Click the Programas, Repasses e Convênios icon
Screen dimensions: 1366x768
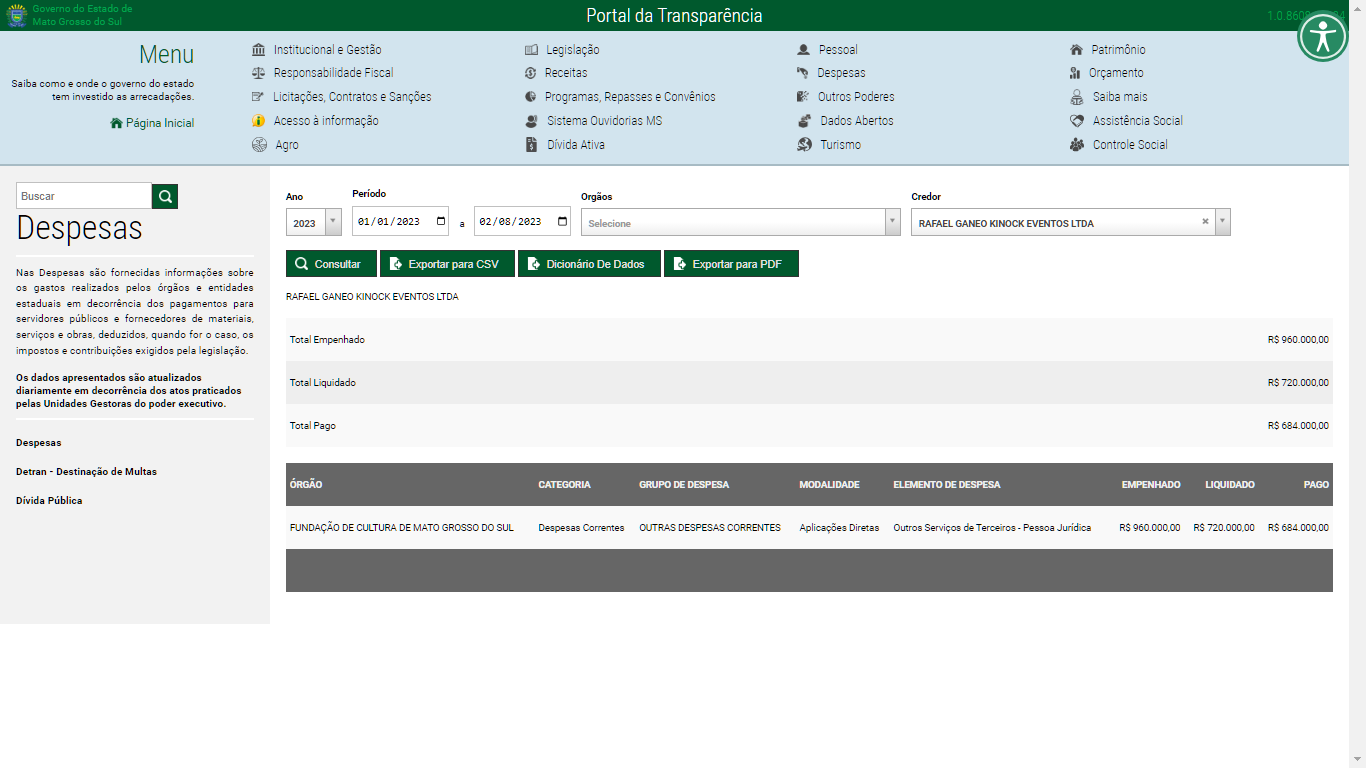point(531,97)
